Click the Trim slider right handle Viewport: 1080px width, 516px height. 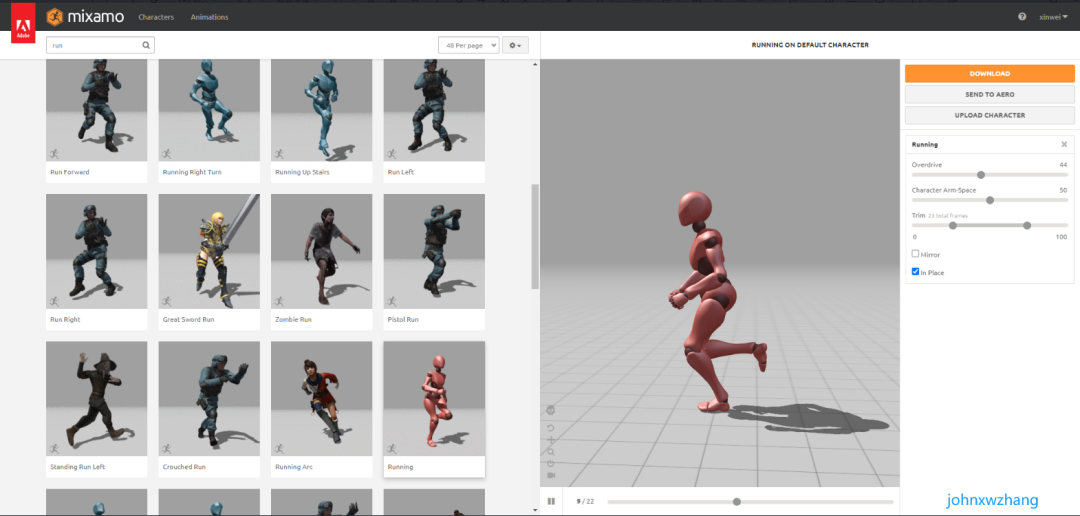tap(1027, 225)
